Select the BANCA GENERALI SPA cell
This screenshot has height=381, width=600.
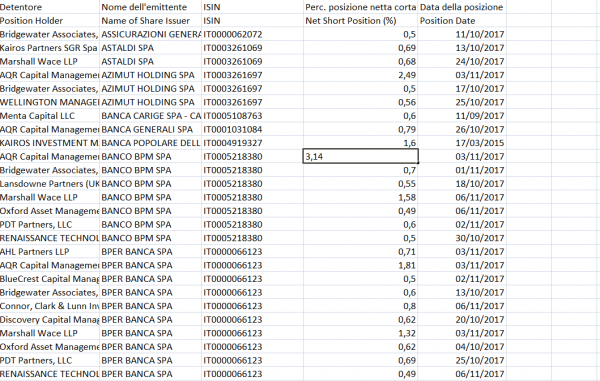coord(151,129)
